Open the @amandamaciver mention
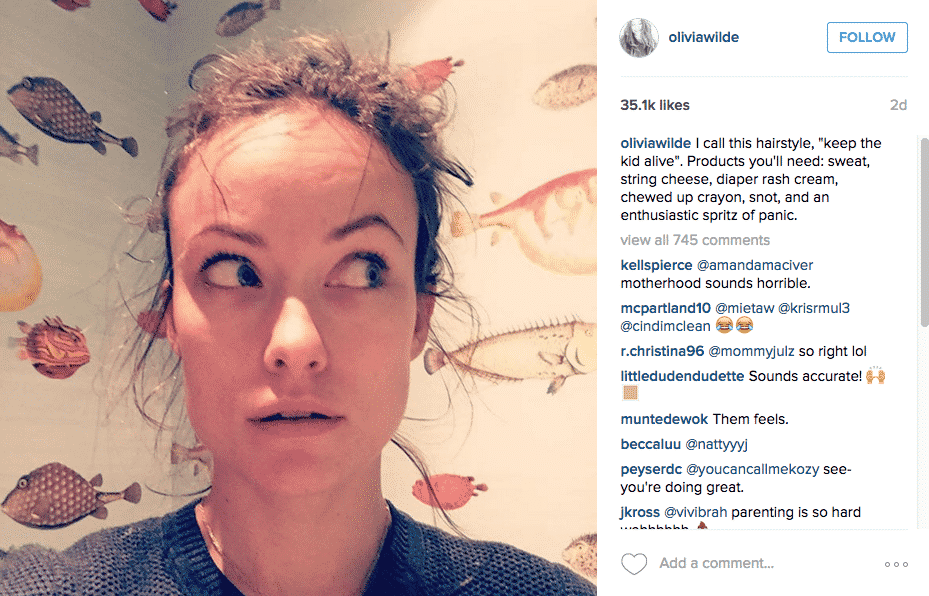This screenshot has width=929, height=596. coord(755,265)
